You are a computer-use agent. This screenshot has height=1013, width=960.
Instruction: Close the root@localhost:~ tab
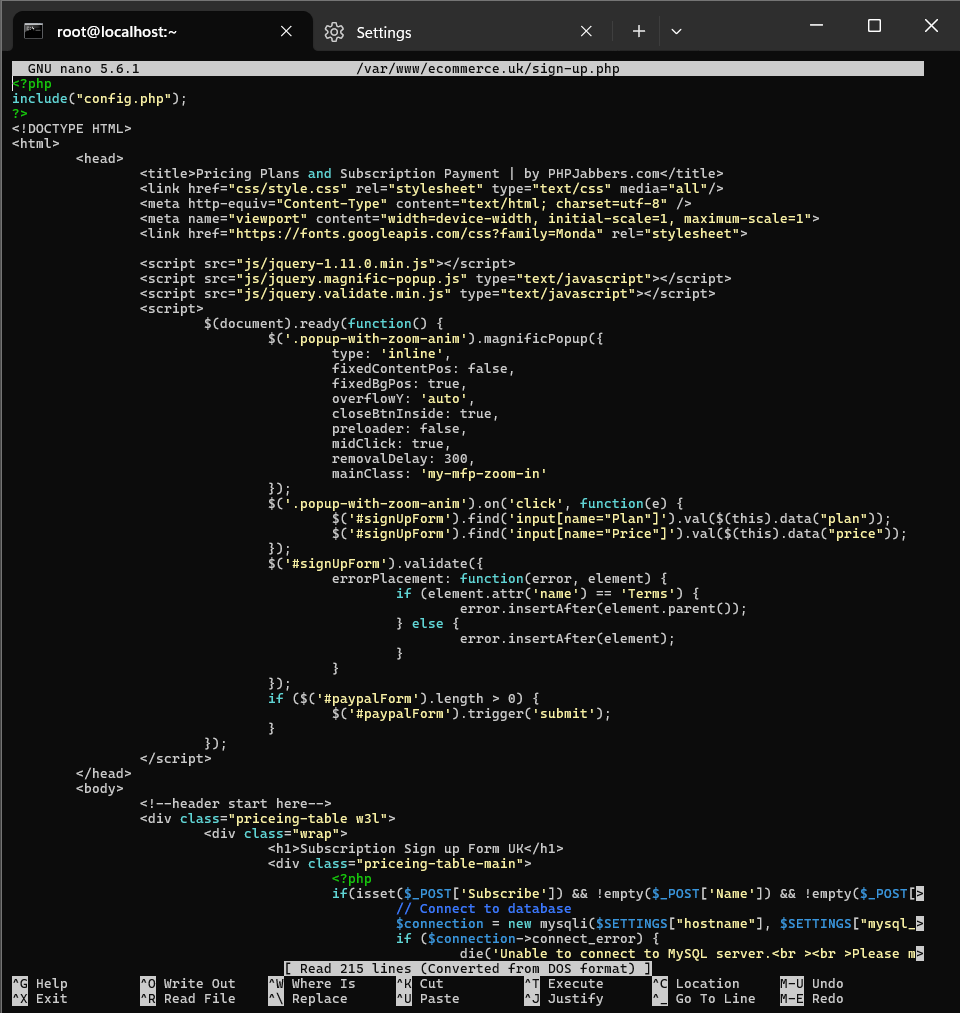click(286, 31)
